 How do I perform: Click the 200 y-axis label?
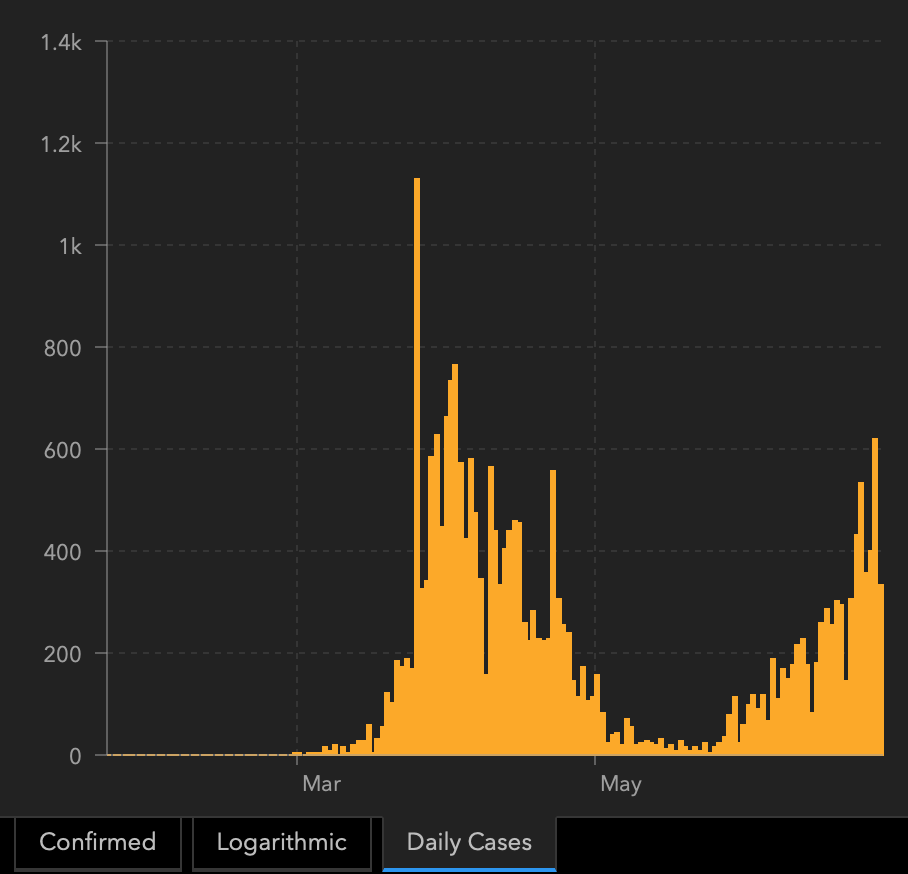tap(63, 654)
